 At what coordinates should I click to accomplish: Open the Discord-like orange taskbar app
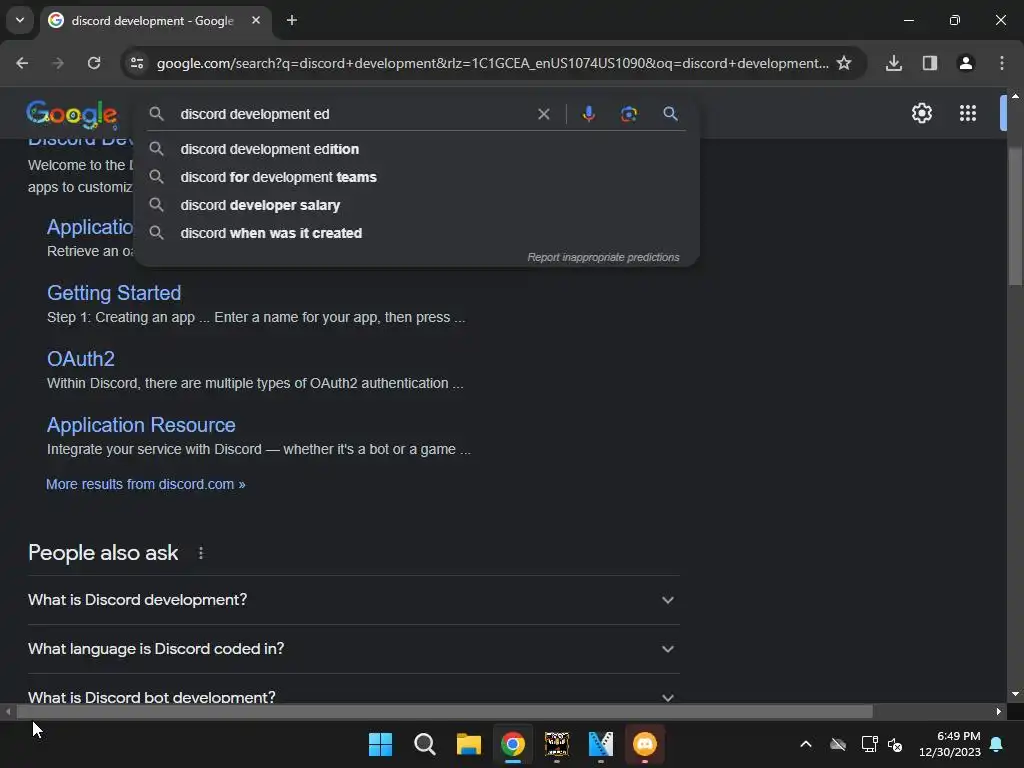645,744
